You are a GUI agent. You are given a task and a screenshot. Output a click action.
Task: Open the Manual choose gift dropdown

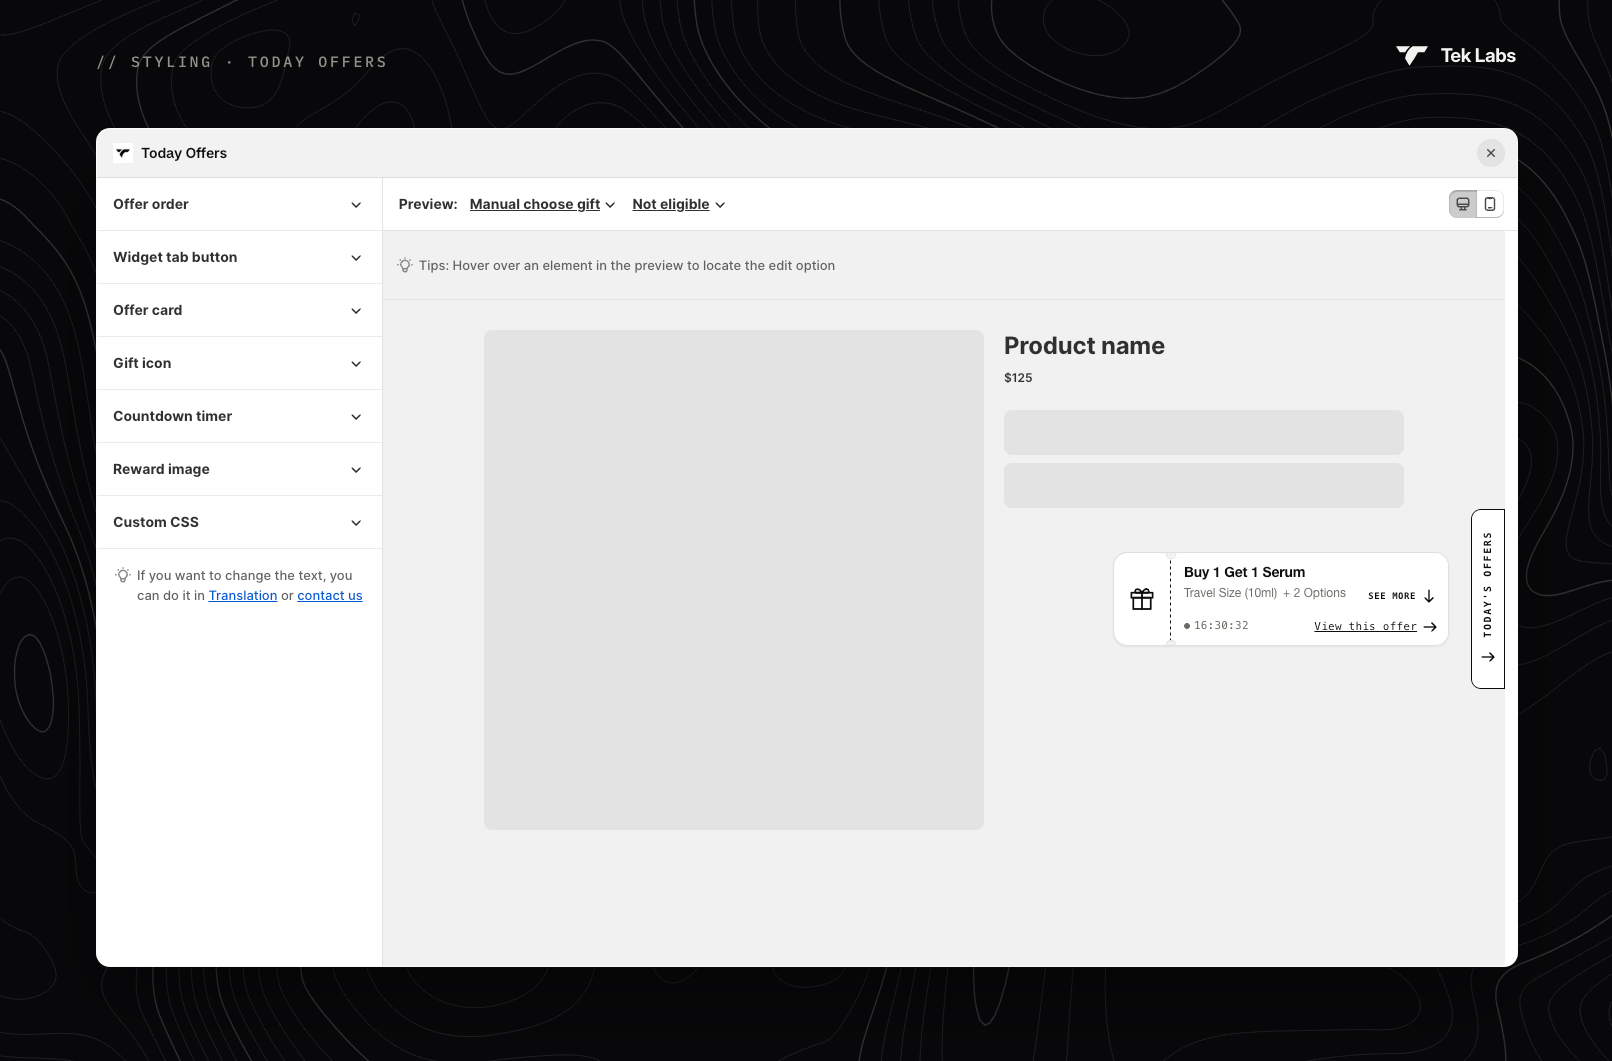542,204
